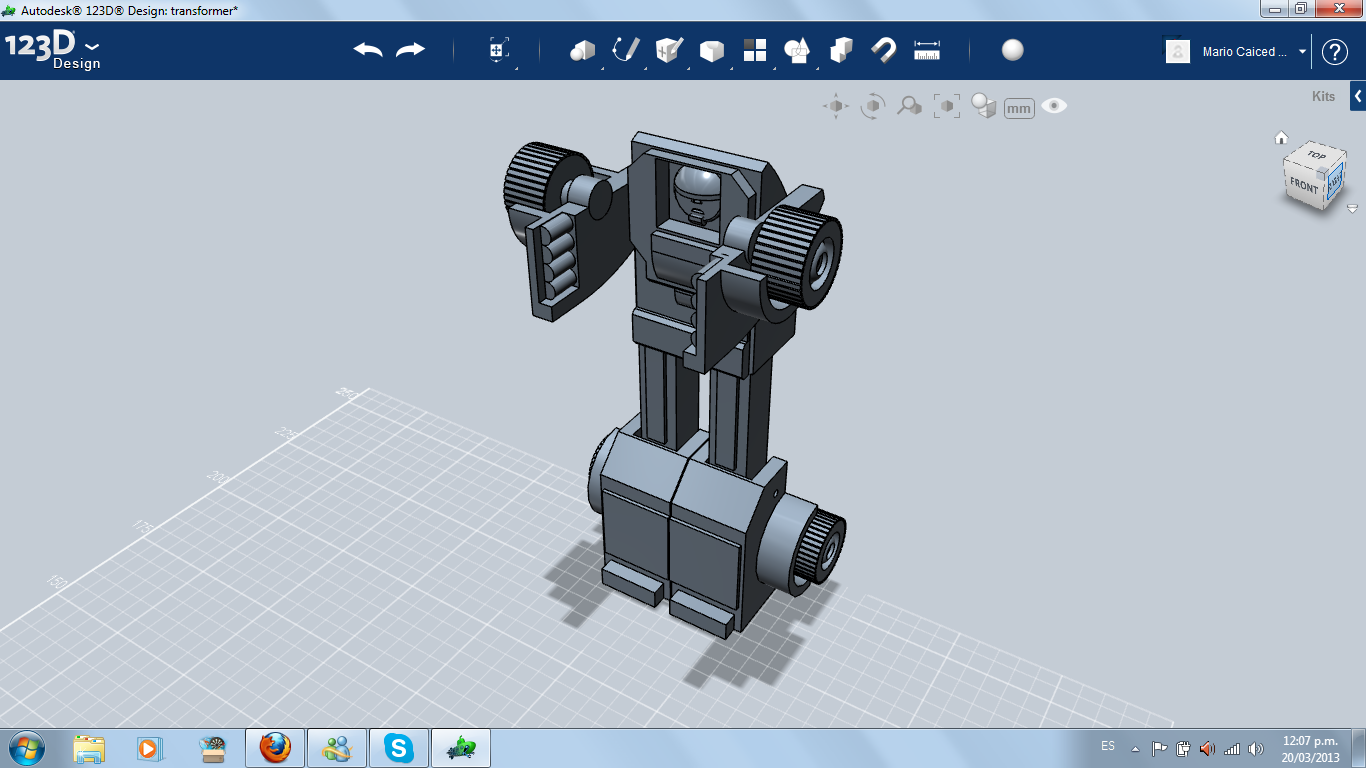The height and width of the screenshot is (768, 1366).
Task: Open the display style options
Action: tap(984, 106)
